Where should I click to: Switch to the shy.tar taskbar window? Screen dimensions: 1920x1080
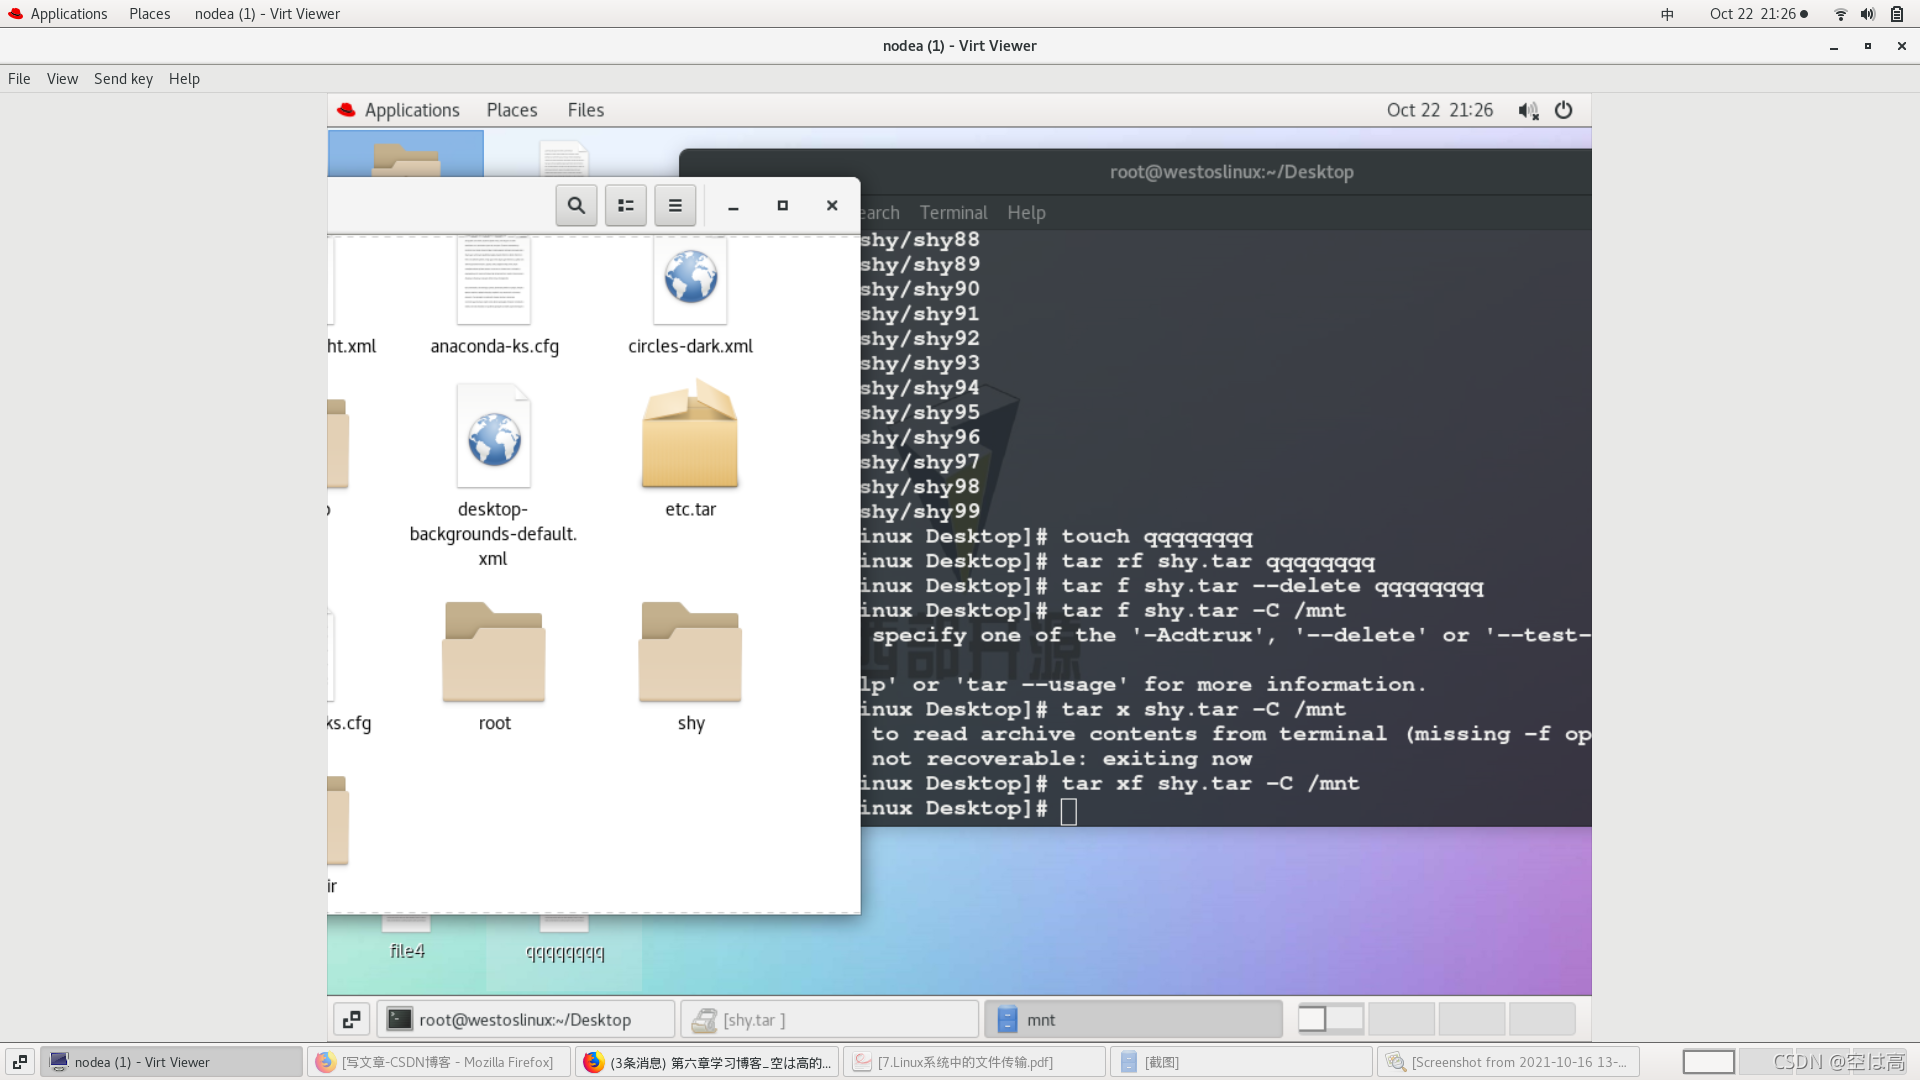pos(829,1019)
